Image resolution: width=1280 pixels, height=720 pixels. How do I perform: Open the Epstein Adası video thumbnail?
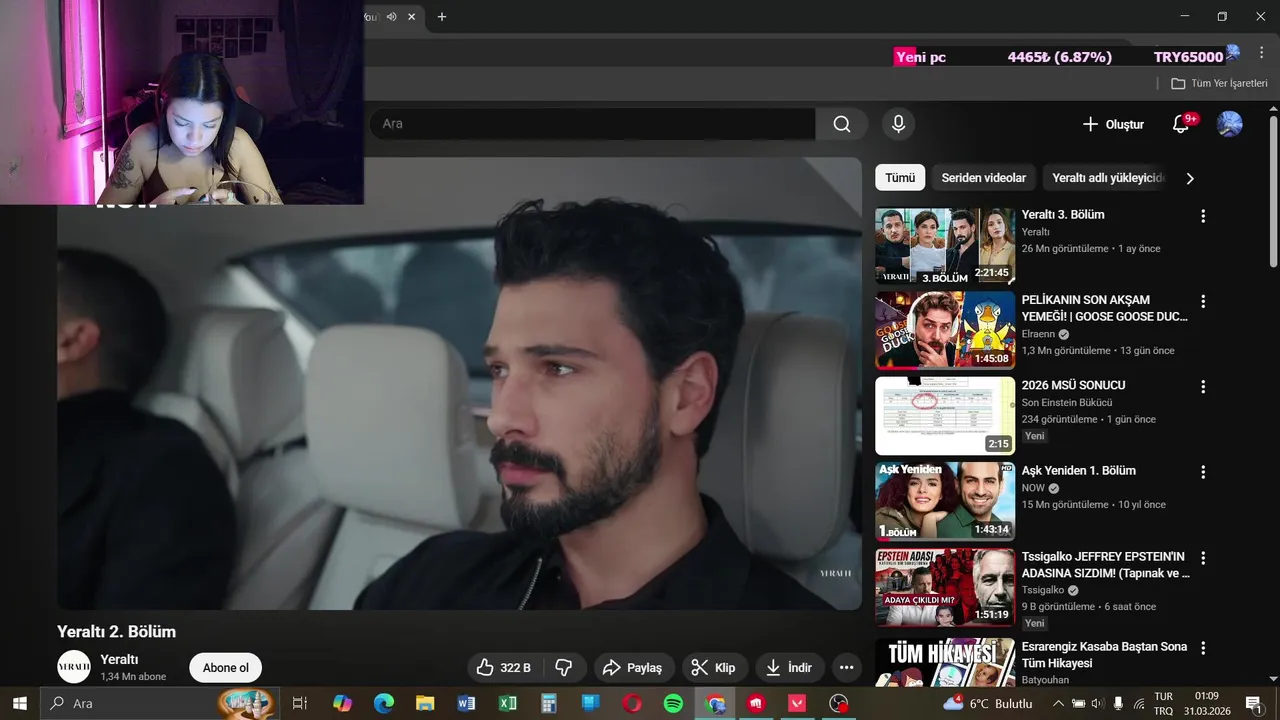point(945,587)
